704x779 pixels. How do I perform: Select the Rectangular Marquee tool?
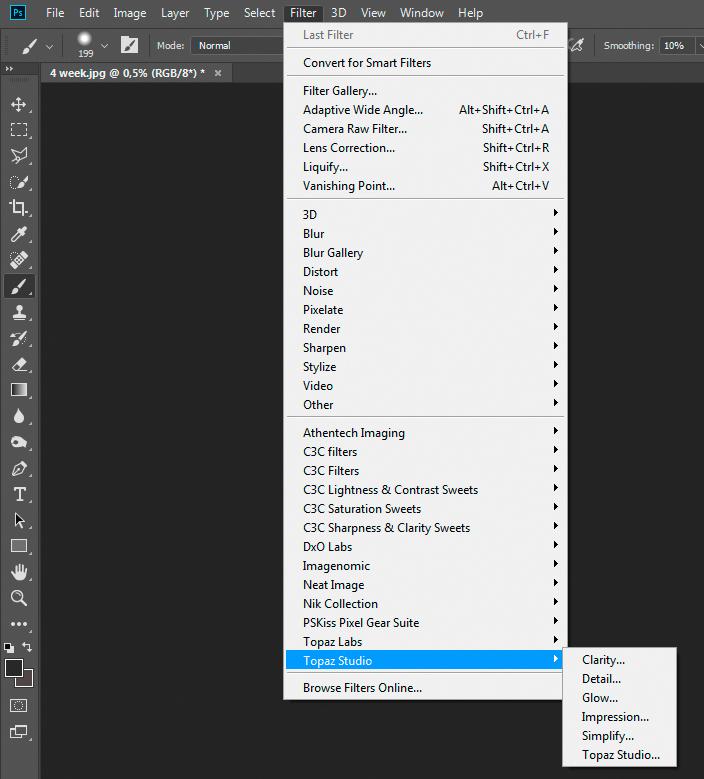click(19, 130)
